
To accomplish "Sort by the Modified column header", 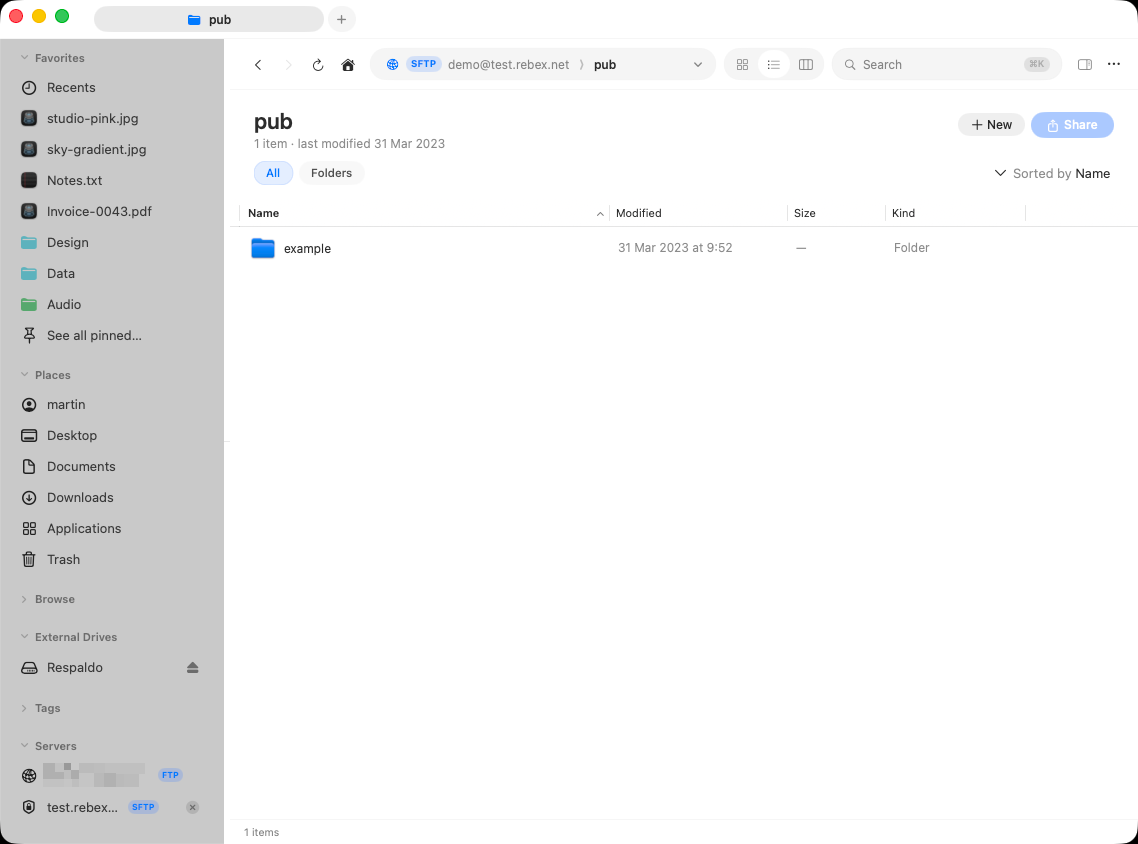I will click(697, 213).
